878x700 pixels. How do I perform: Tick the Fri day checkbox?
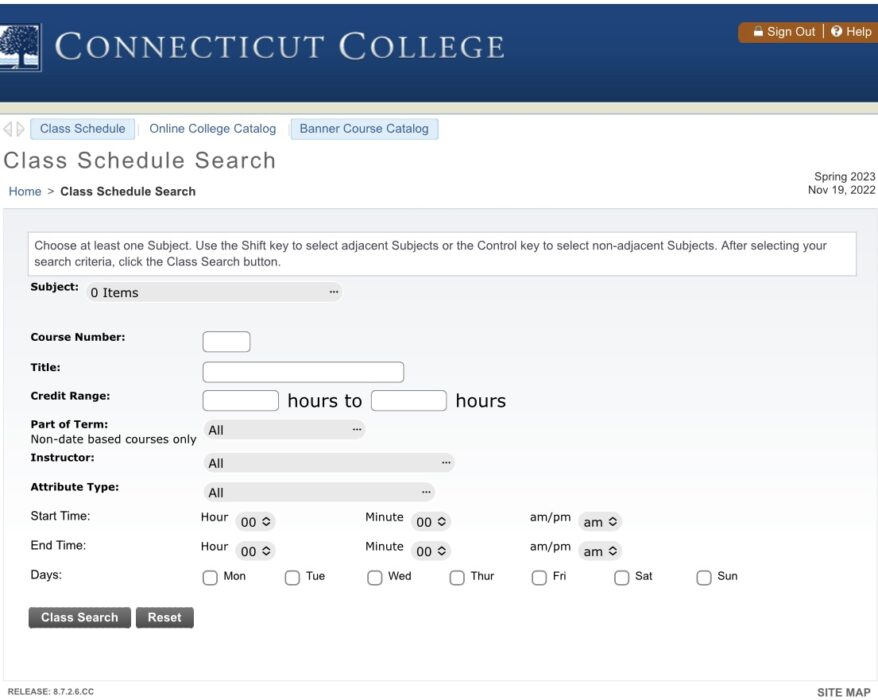(539, 577)
